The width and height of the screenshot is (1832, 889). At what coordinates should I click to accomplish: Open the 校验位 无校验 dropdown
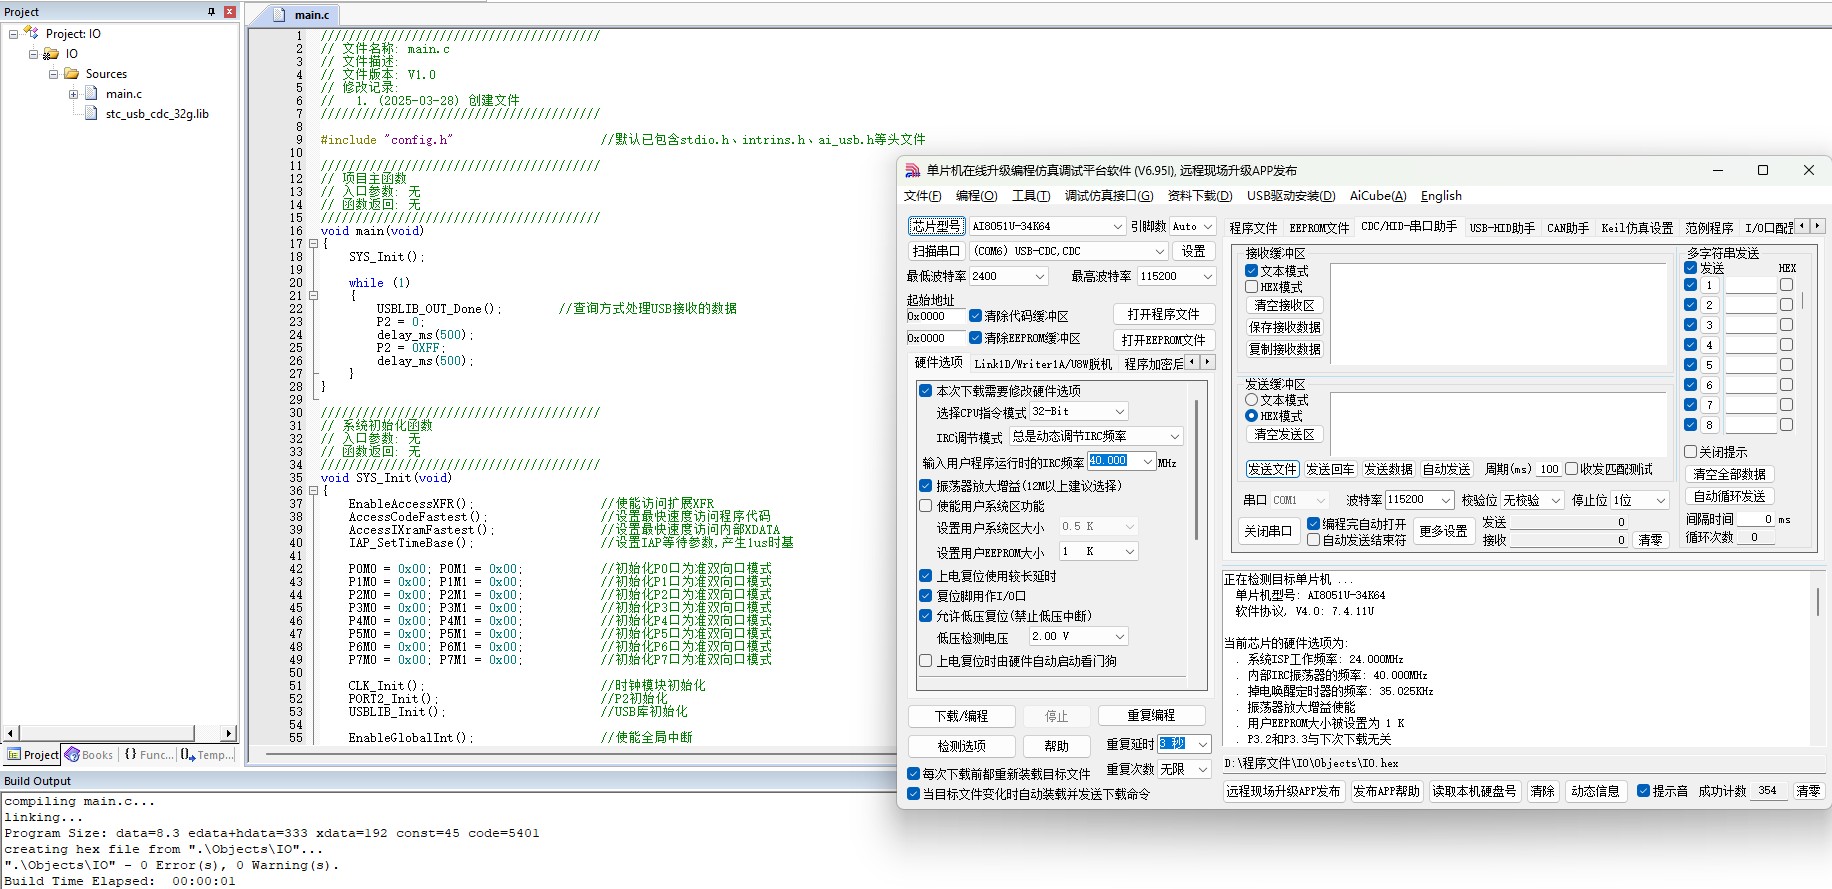1532,500
